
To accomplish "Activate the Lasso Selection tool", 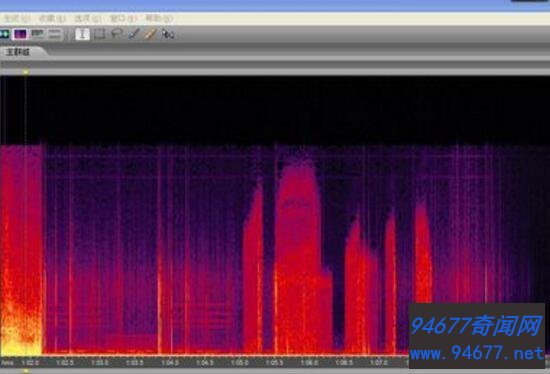I will coord(116,34).
